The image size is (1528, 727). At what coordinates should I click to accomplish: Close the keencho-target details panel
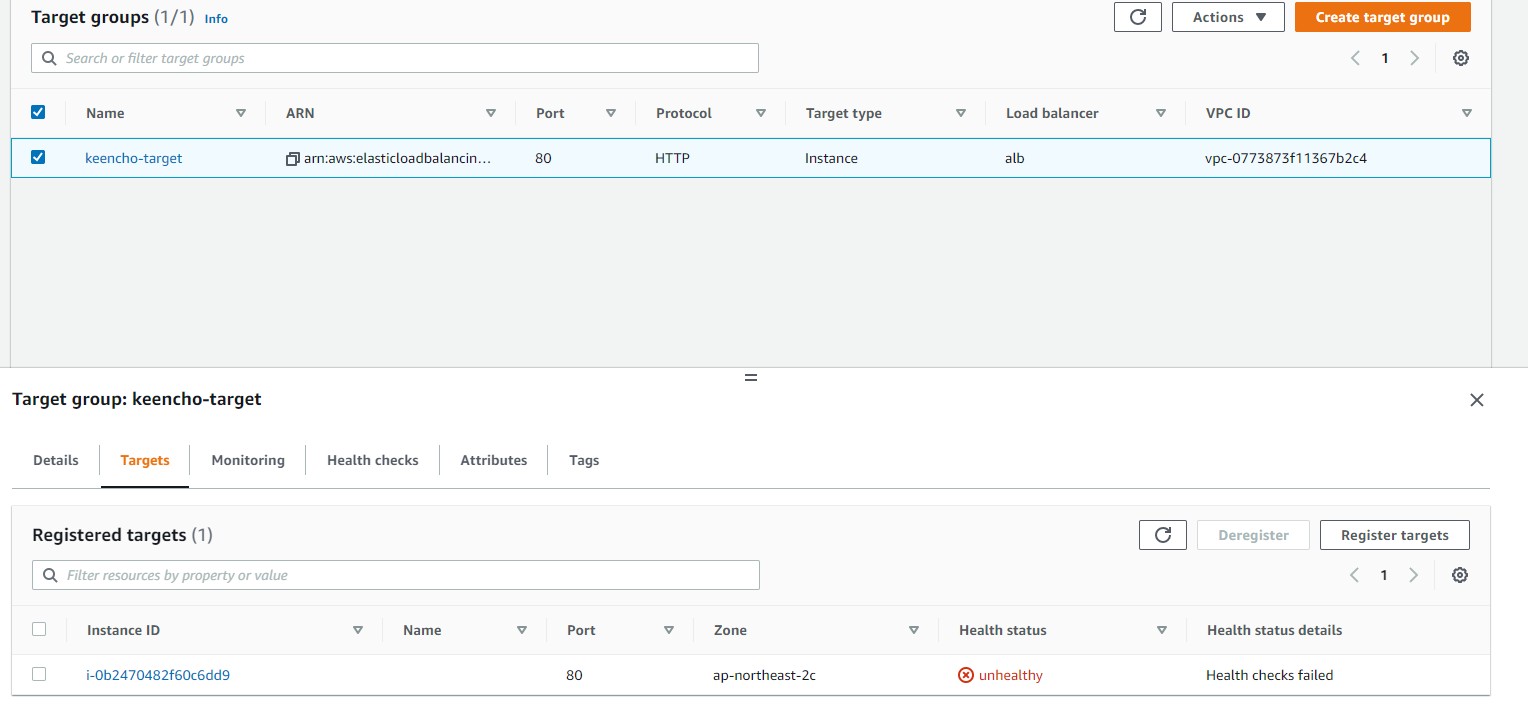coord(1476,400)
